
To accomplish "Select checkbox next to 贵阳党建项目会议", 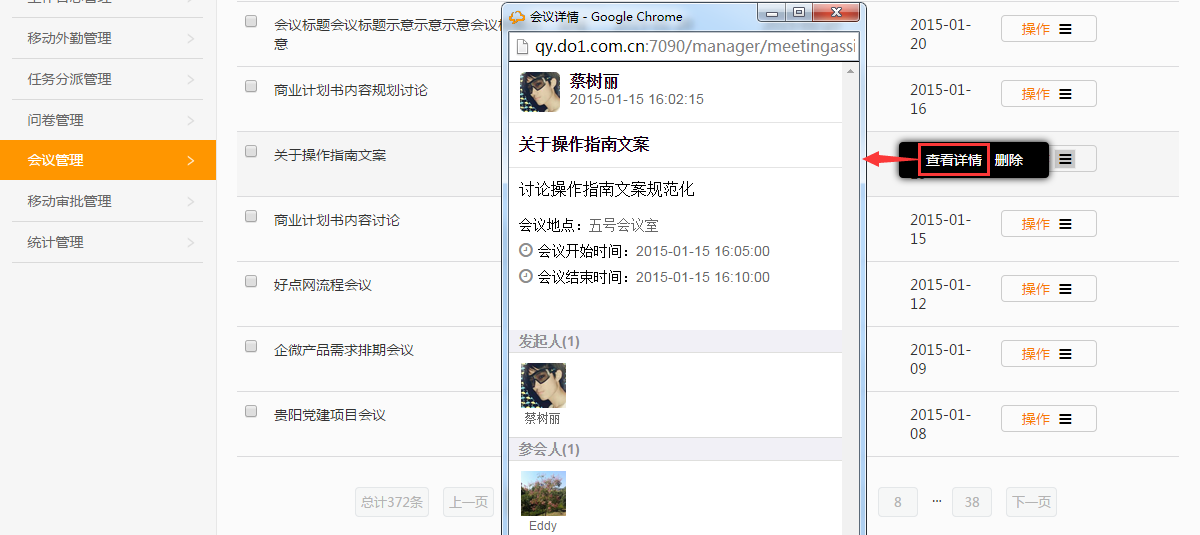I will (x=251, y=411).
